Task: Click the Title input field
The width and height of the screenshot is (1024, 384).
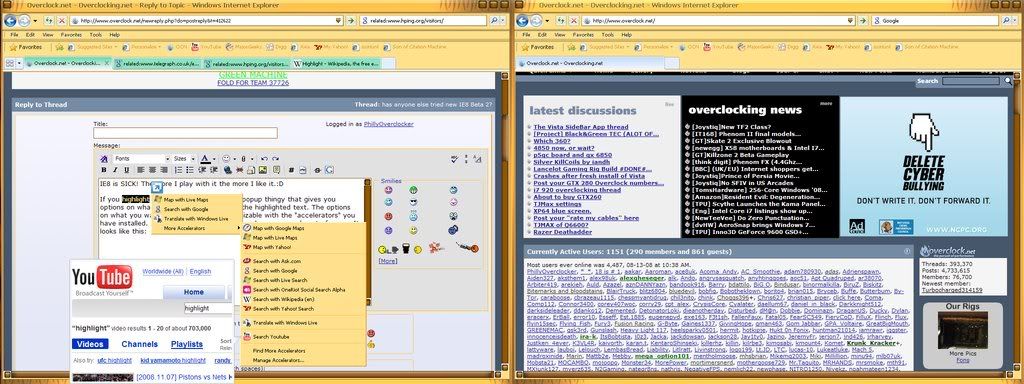Action: (185, 133)
